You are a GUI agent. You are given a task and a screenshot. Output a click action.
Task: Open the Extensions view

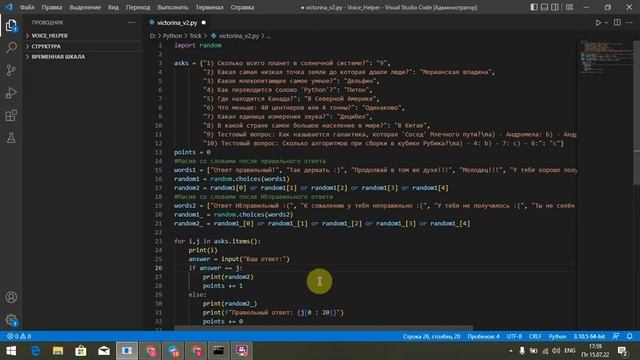click(11, 116)
